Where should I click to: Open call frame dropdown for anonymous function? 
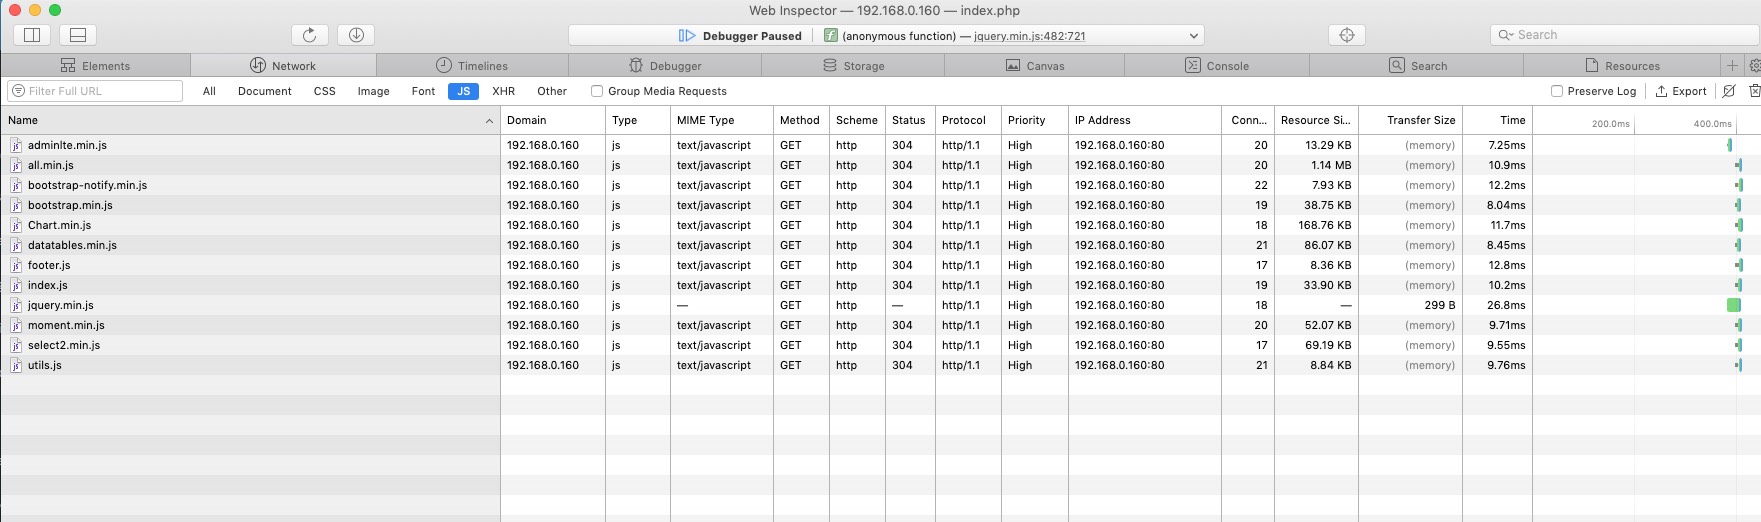click(x=1193, y=35)
